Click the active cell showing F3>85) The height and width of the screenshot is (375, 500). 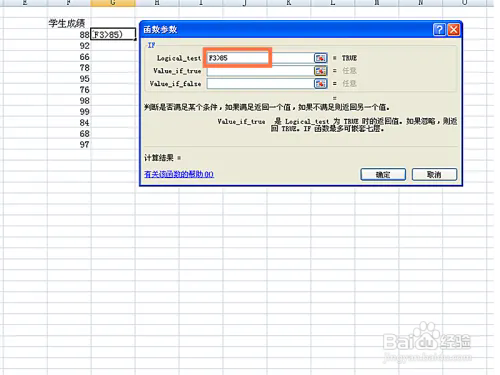(113, 35)
